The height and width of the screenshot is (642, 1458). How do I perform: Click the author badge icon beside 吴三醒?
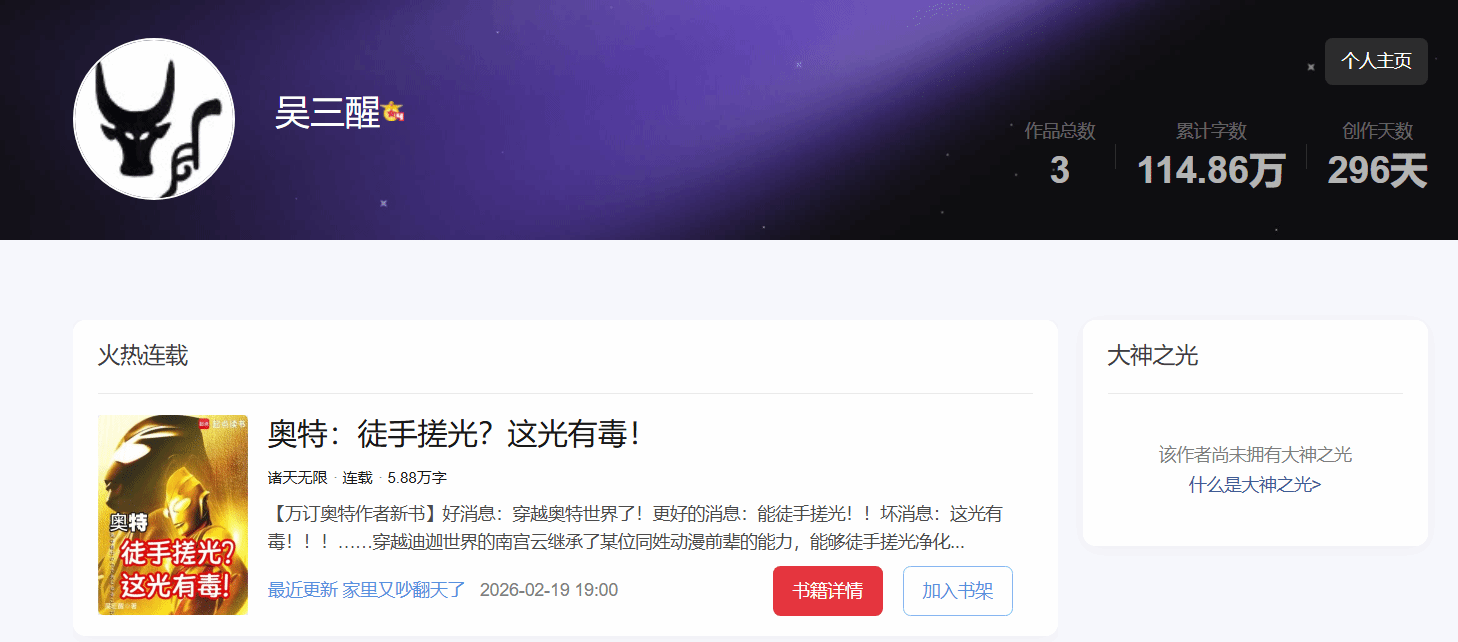pos(392,114)
